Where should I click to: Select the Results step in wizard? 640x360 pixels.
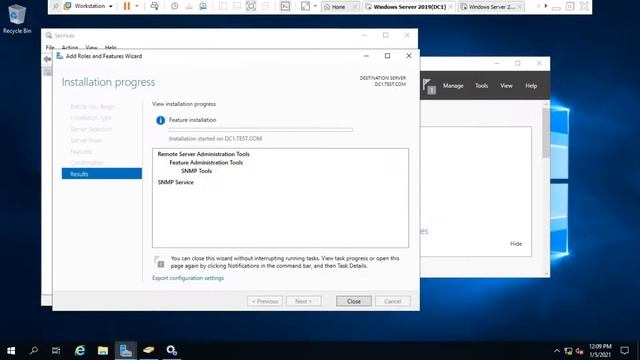102,174
